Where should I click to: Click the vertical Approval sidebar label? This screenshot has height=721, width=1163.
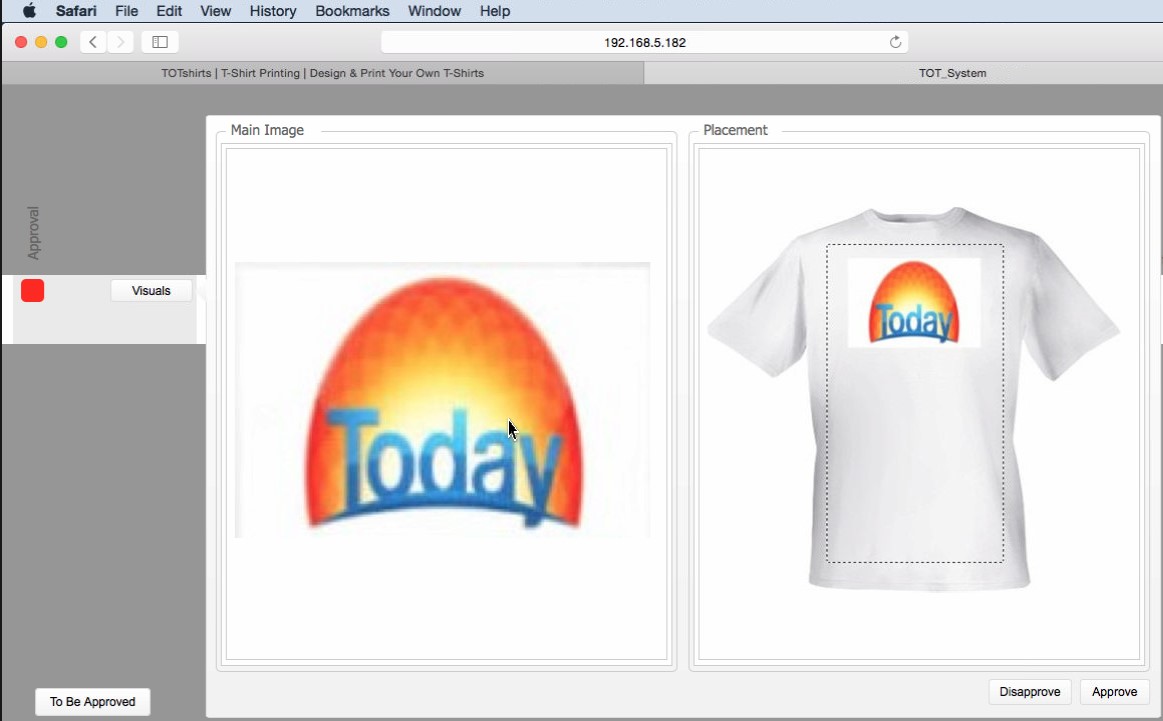pyautogui.click(x=34, y=233)
